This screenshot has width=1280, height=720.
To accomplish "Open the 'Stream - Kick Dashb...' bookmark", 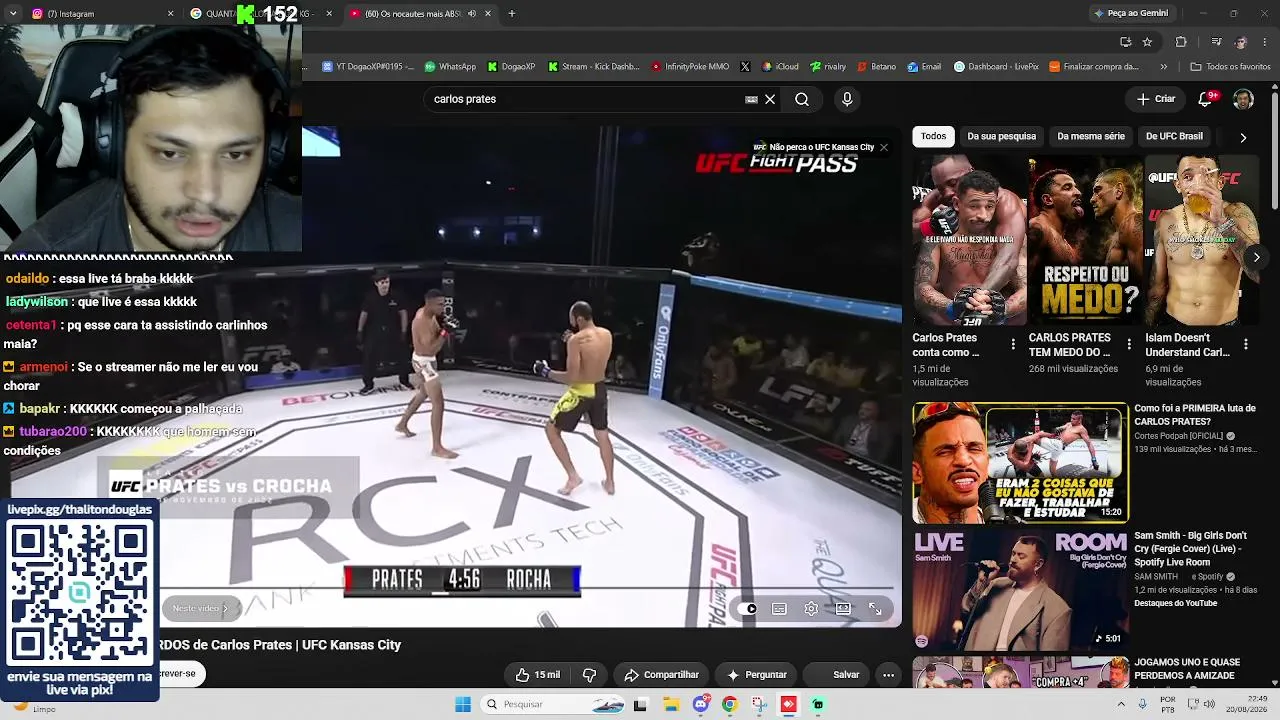I will 594,67.
